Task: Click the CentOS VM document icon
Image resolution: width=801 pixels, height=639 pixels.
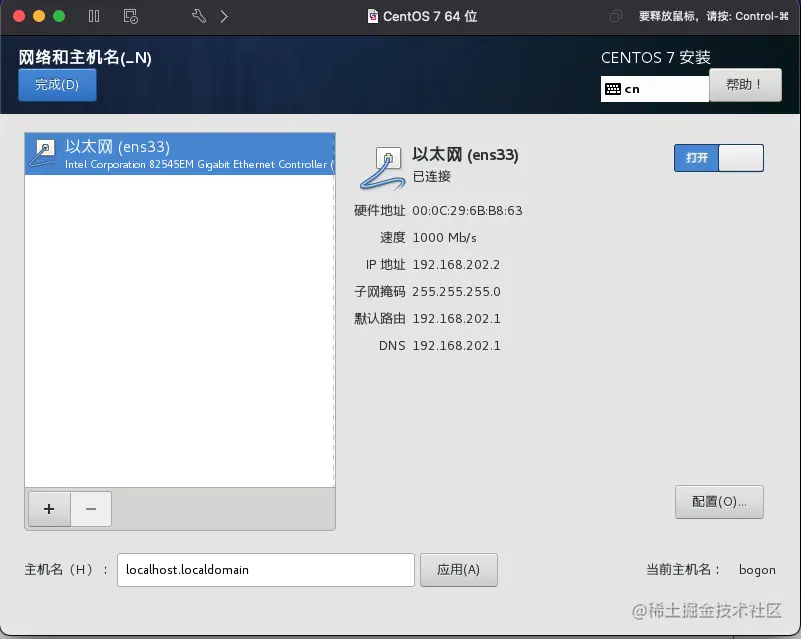Action: click(373, 16)
